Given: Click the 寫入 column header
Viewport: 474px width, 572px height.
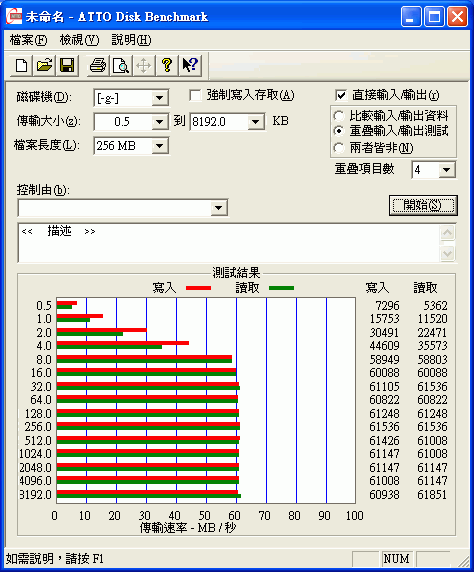Looking at the screenshot, I should (377, 288).
